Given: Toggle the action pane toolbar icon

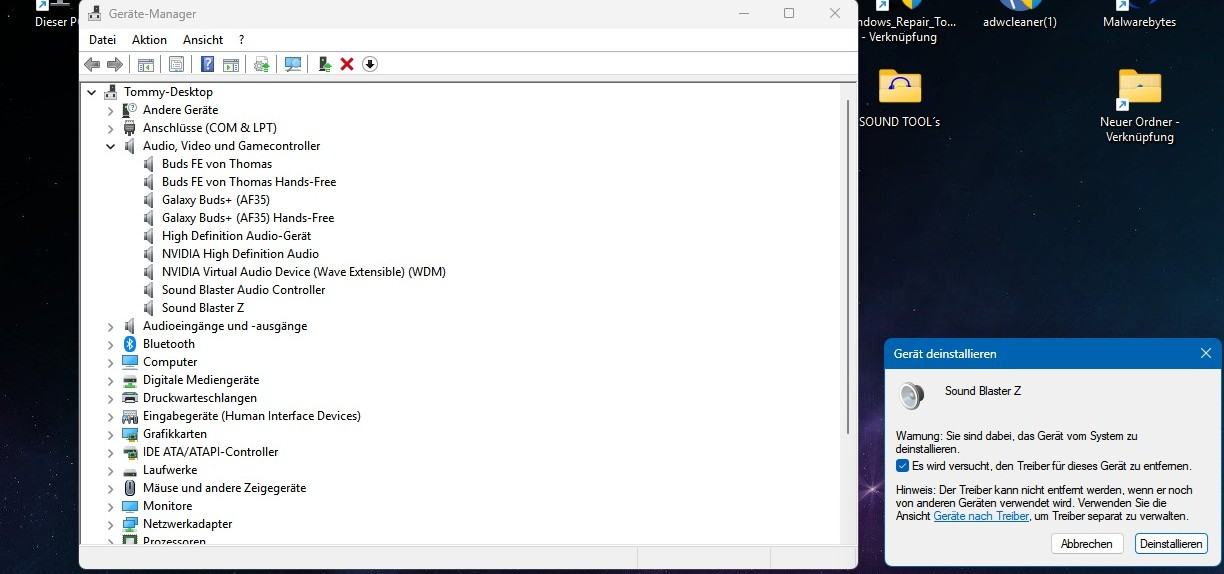Looking at the screenshot, I should click(230, 65).
